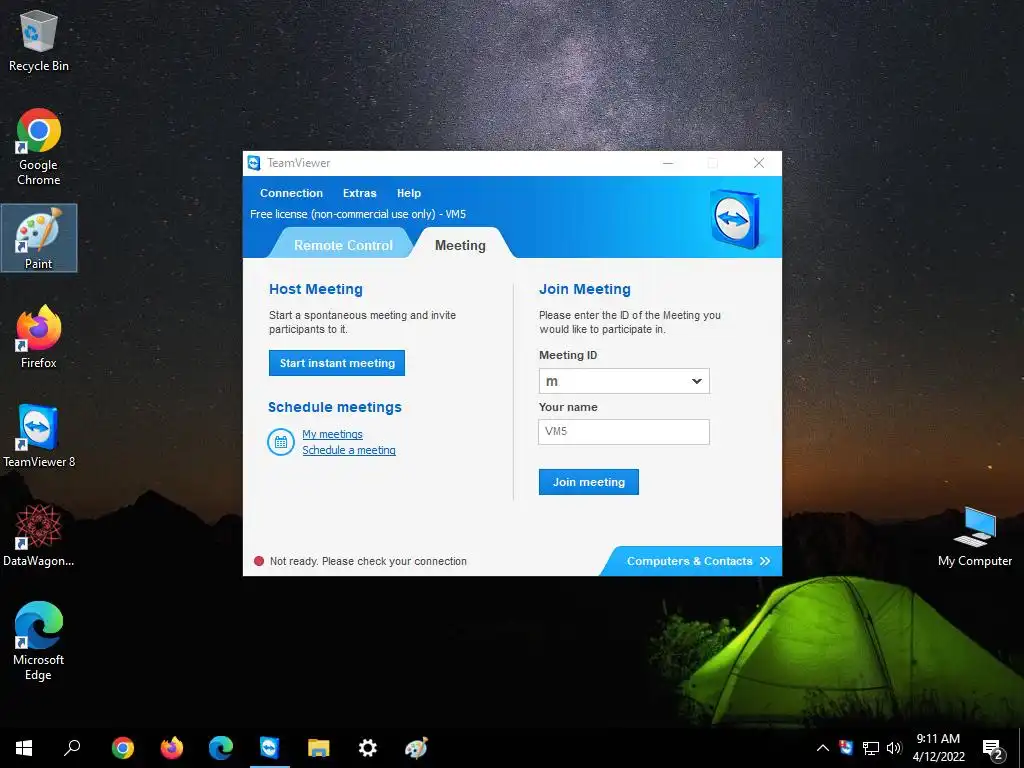Select the My Computer desktop icon
This screenshot has width=1024, height=768.
[x=974, y=537]
